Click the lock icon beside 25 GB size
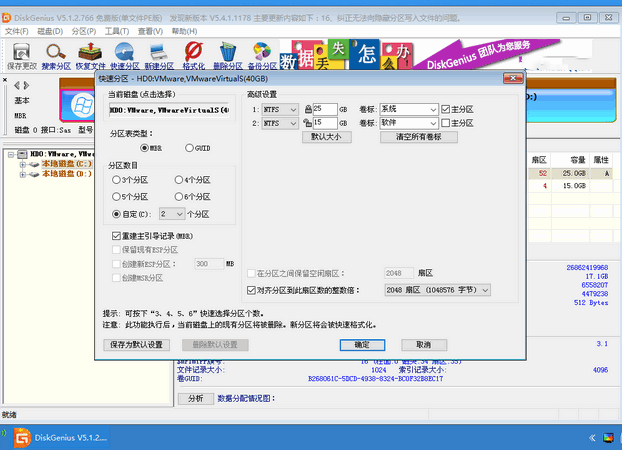Viewport: 622px width, 450px height. coord(308,109)
